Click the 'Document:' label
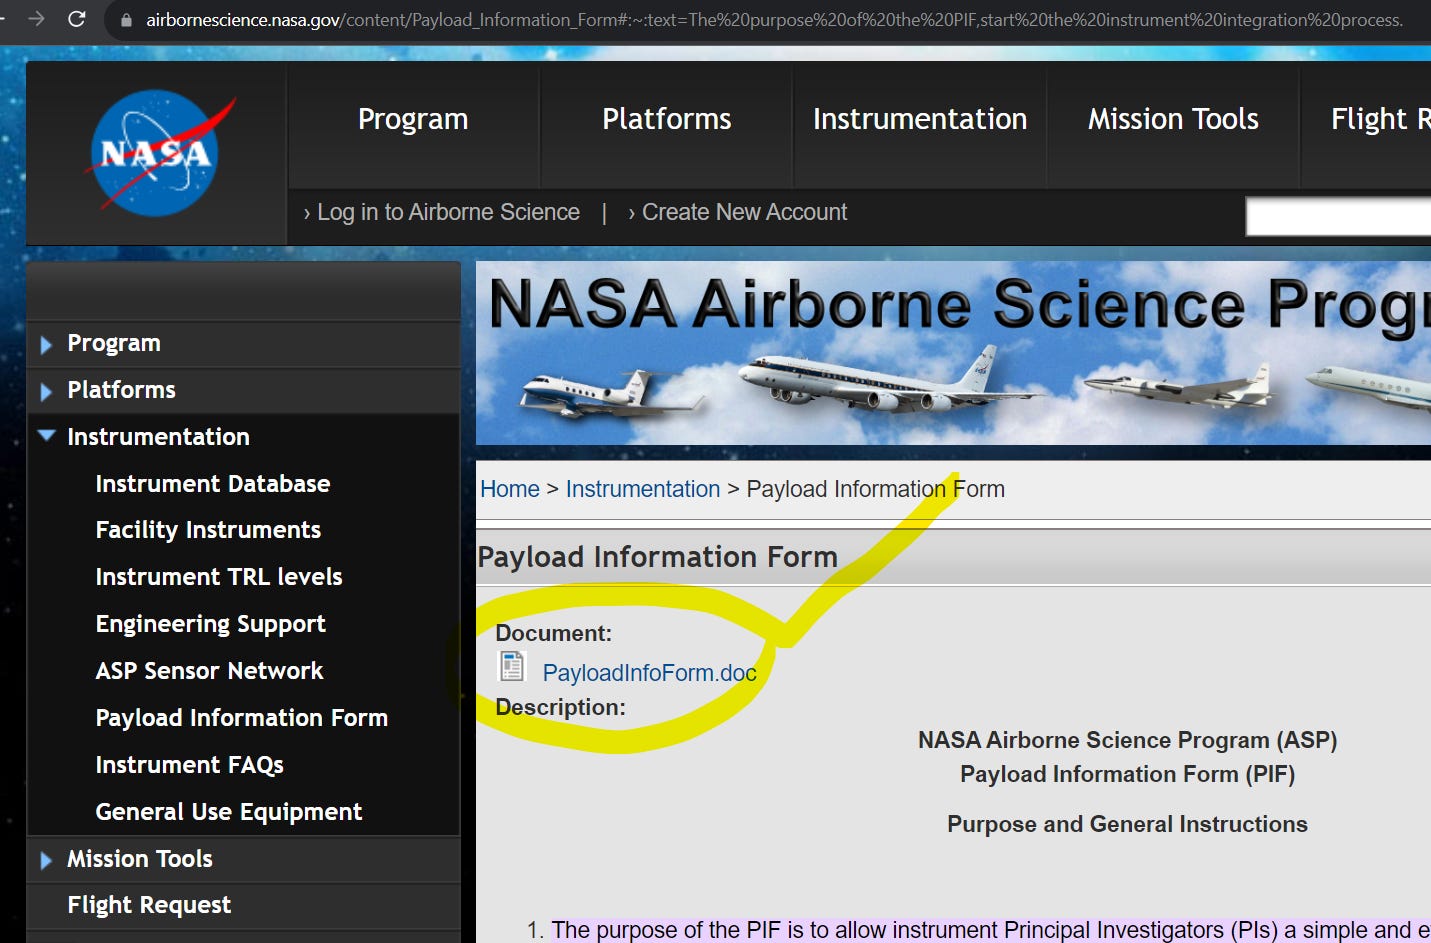 [553, 633]
